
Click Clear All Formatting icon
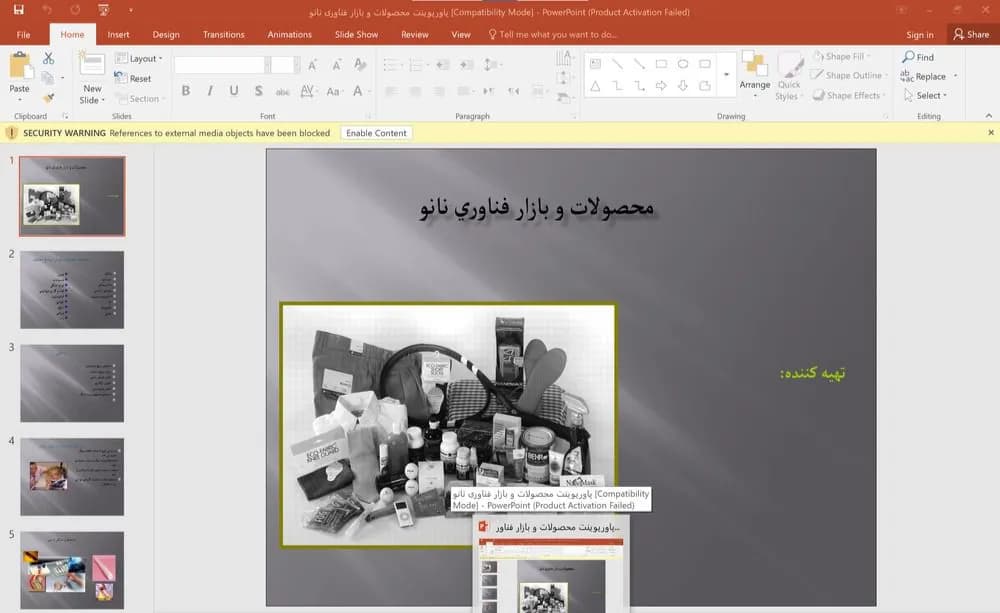(x=360, y=64)
